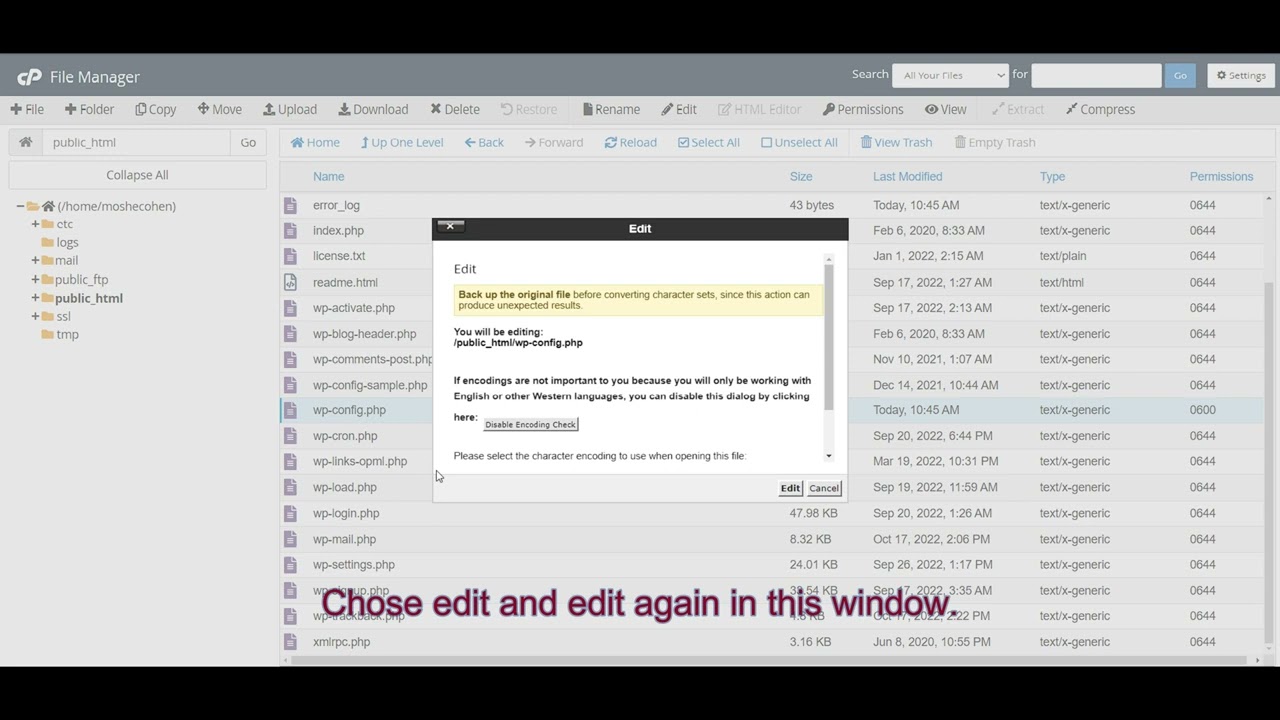The height and width of the screenshot is (720, 1280).
Task: Click Up One Level
Action: point(402,142)
